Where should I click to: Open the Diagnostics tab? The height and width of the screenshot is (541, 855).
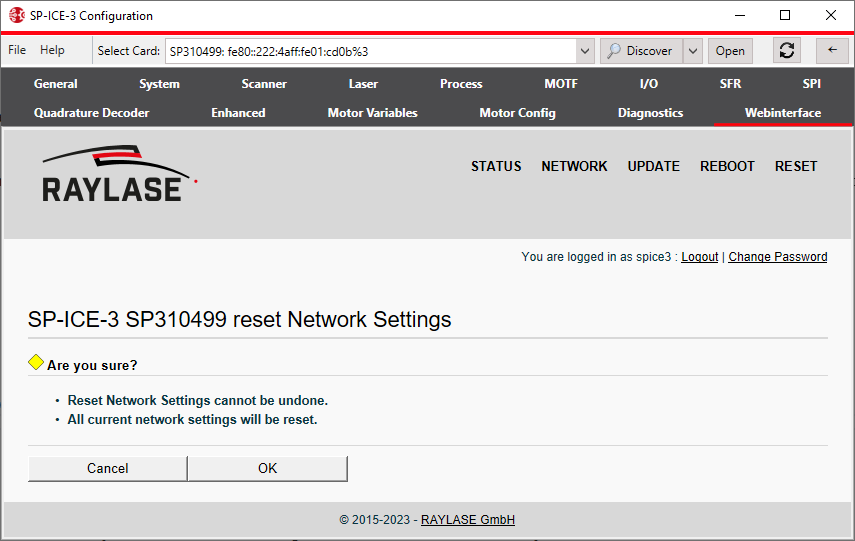[651, 113]
